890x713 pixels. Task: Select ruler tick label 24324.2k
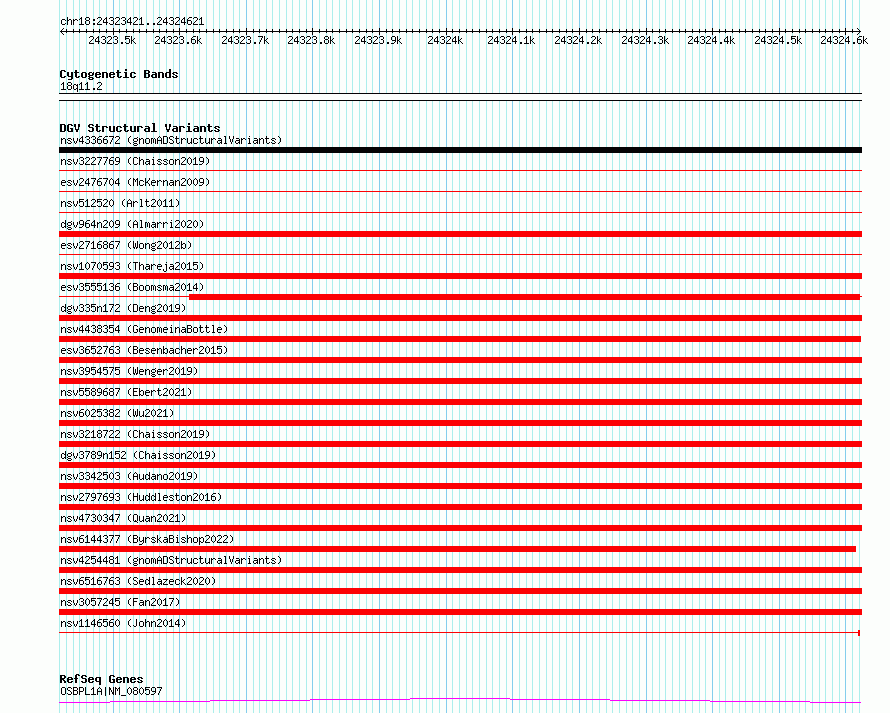point(578,40)
